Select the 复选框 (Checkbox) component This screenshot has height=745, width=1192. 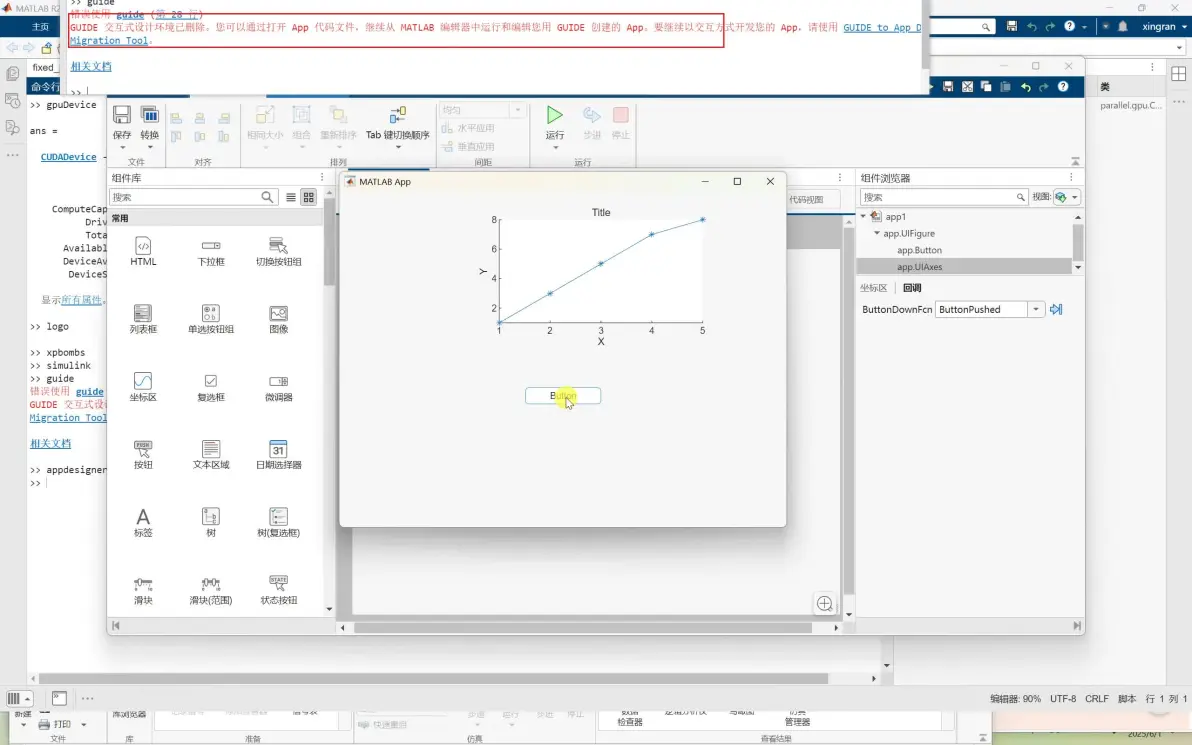click(x=210, y=385)
